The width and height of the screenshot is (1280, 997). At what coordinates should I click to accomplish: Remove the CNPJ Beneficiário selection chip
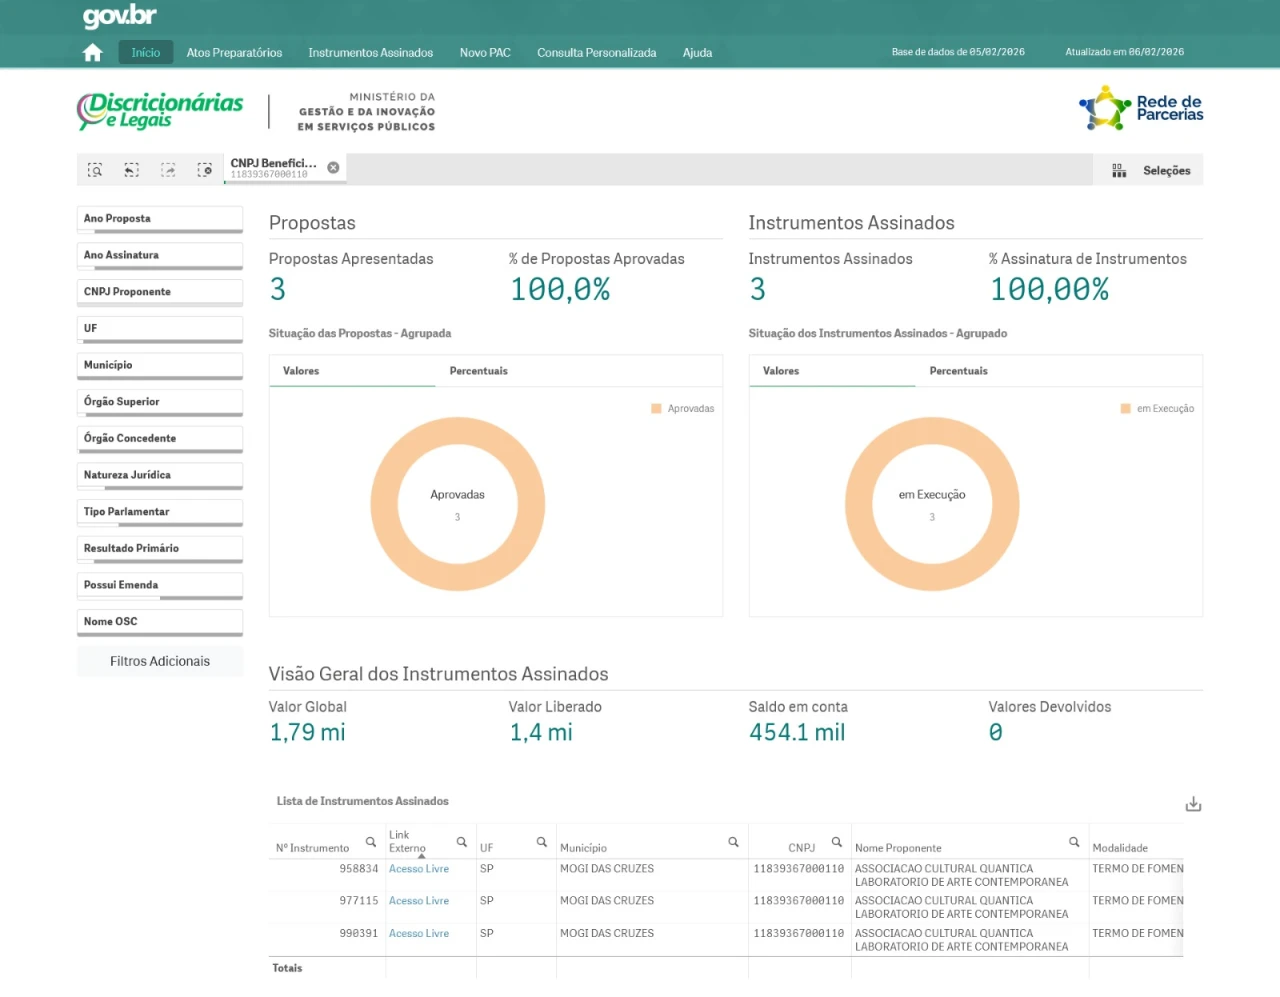point(333,168)
